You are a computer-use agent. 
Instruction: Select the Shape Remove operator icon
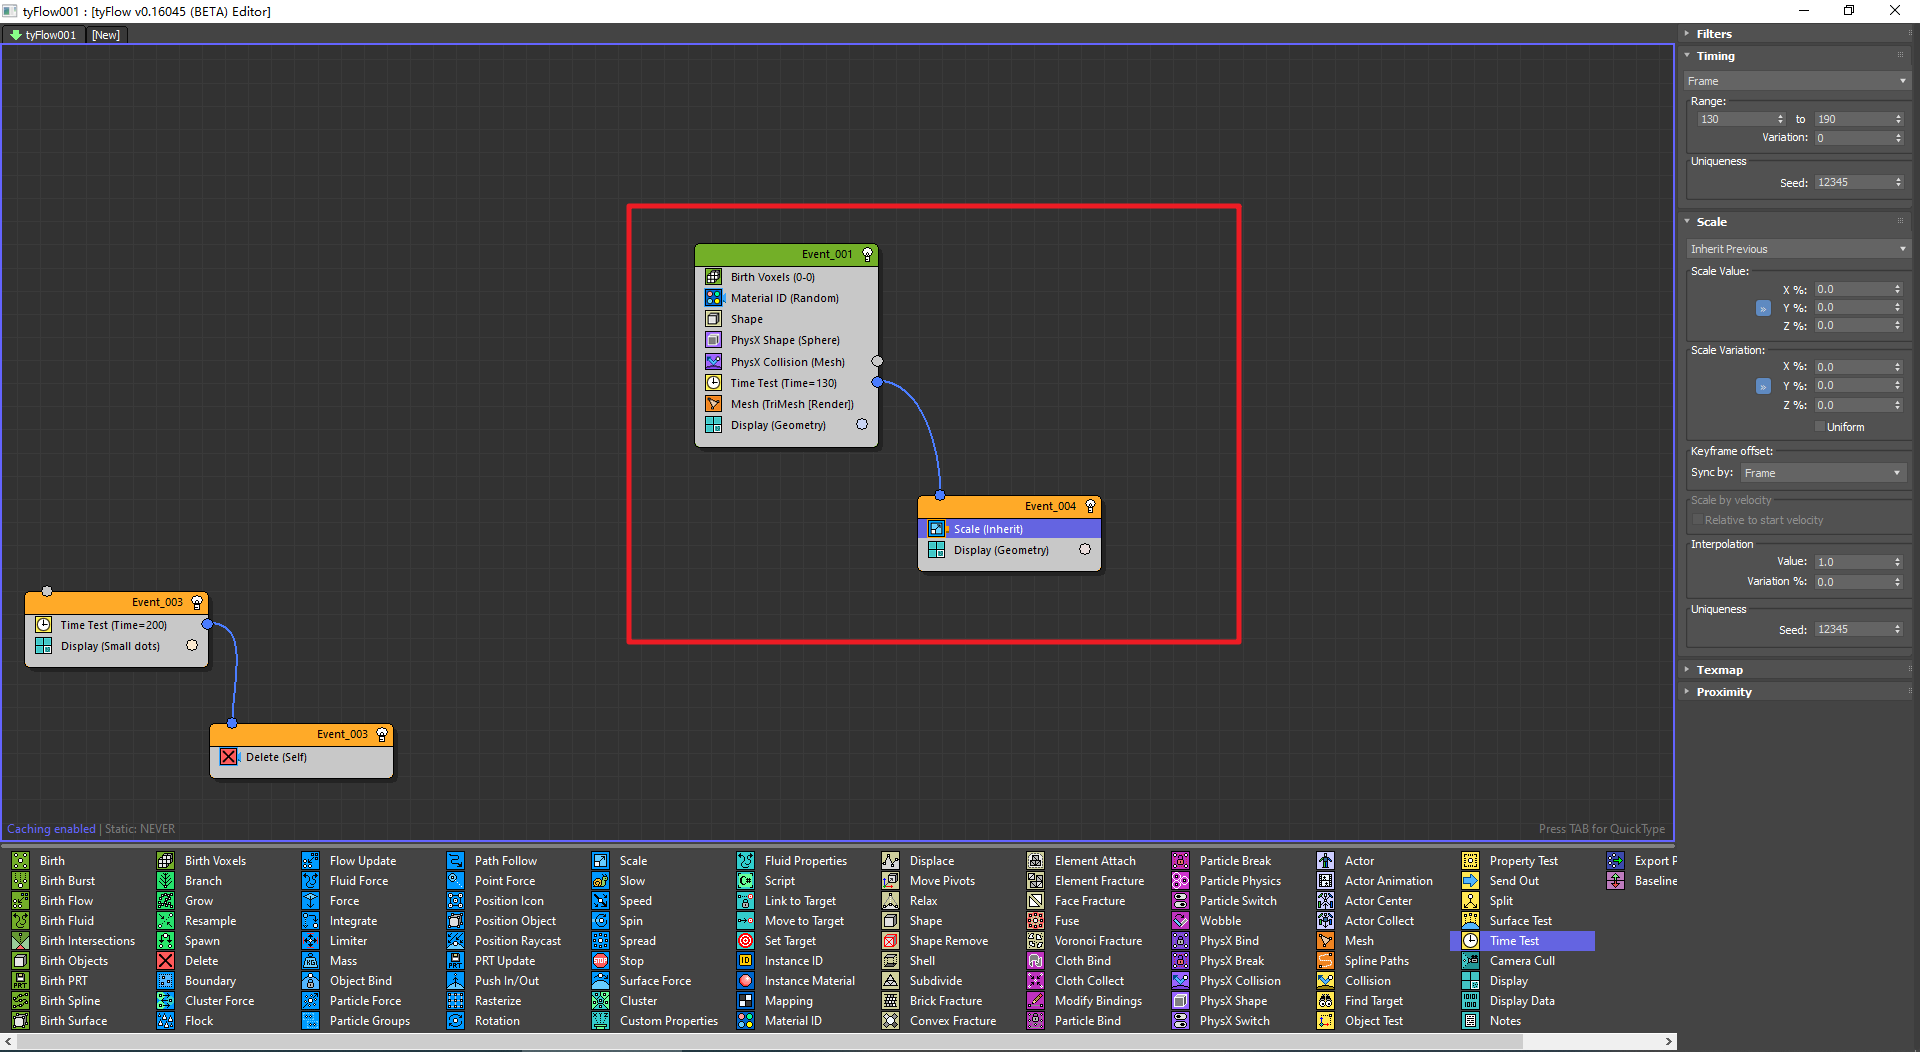891,941
